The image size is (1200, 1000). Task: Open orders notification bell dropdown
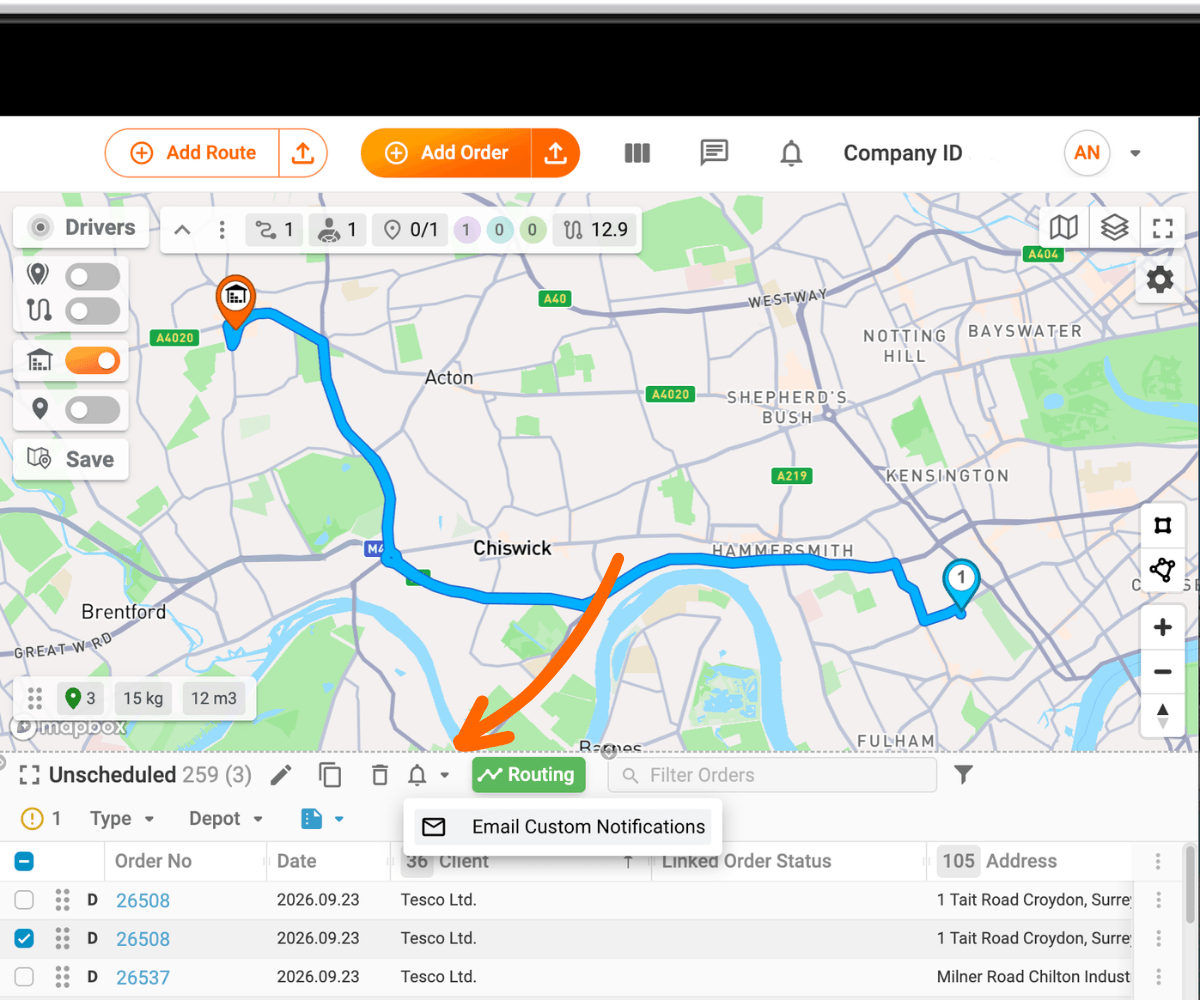point(429,775)
